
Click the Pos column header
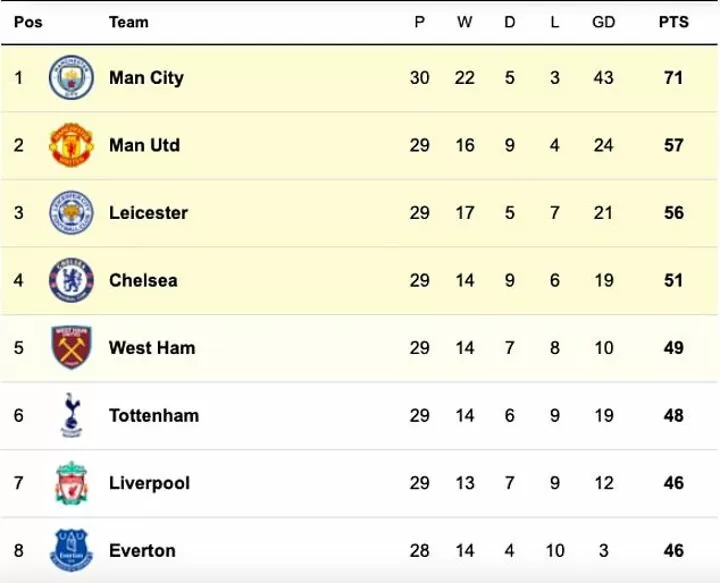pyautogui.click(x=28, y=22)
